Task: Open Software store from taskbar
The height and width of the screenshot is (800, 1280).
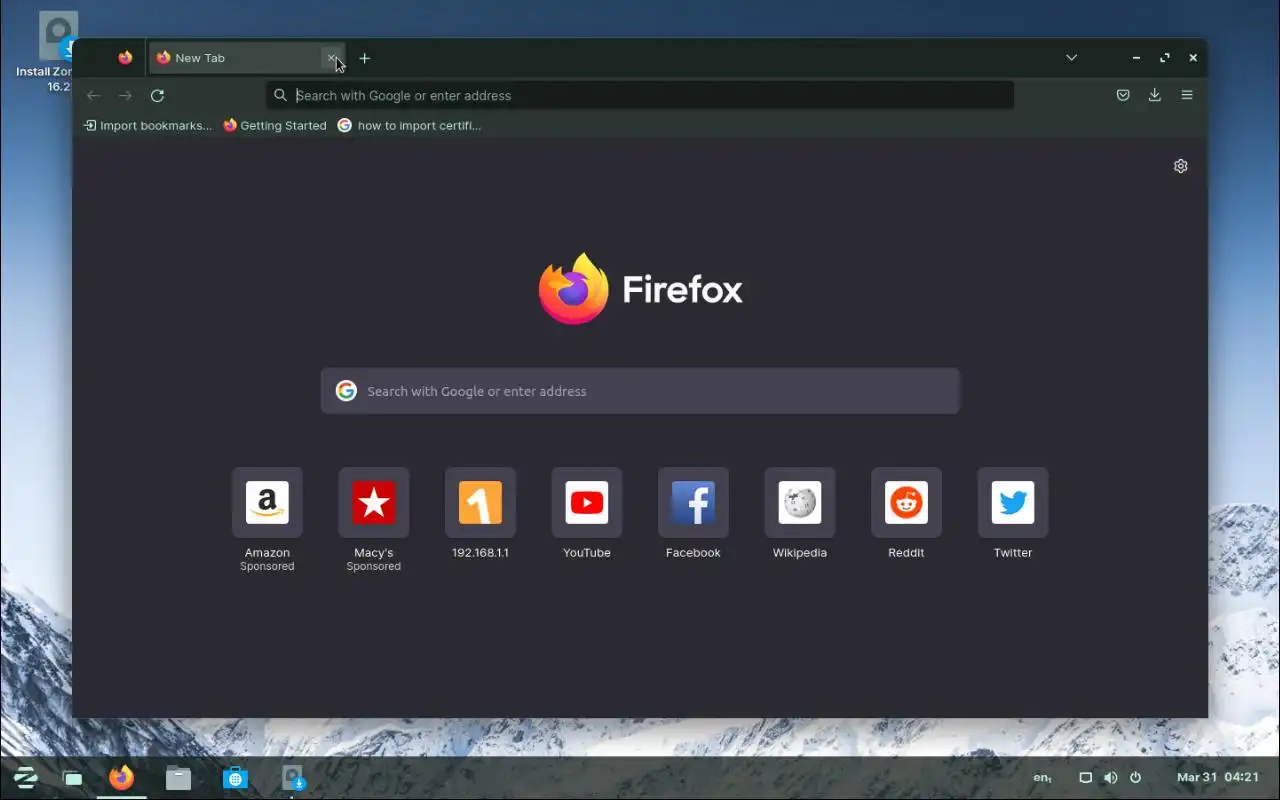Action: (235, 777)
